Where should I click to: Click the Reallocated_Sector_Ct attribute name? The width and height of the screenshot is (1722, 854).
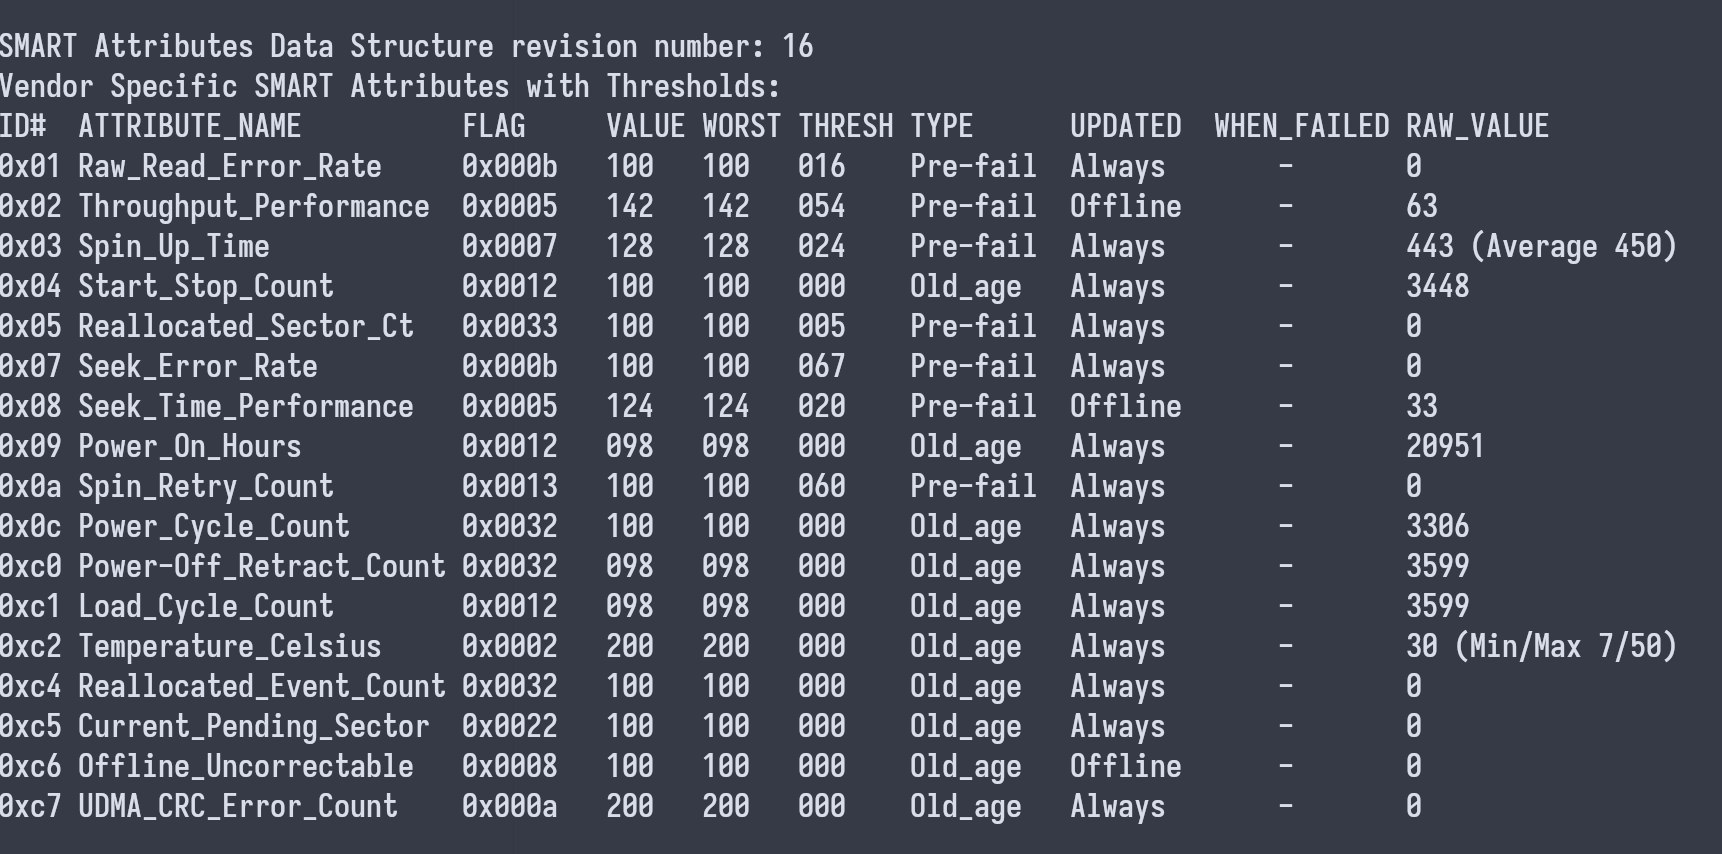tap(245, 326)
